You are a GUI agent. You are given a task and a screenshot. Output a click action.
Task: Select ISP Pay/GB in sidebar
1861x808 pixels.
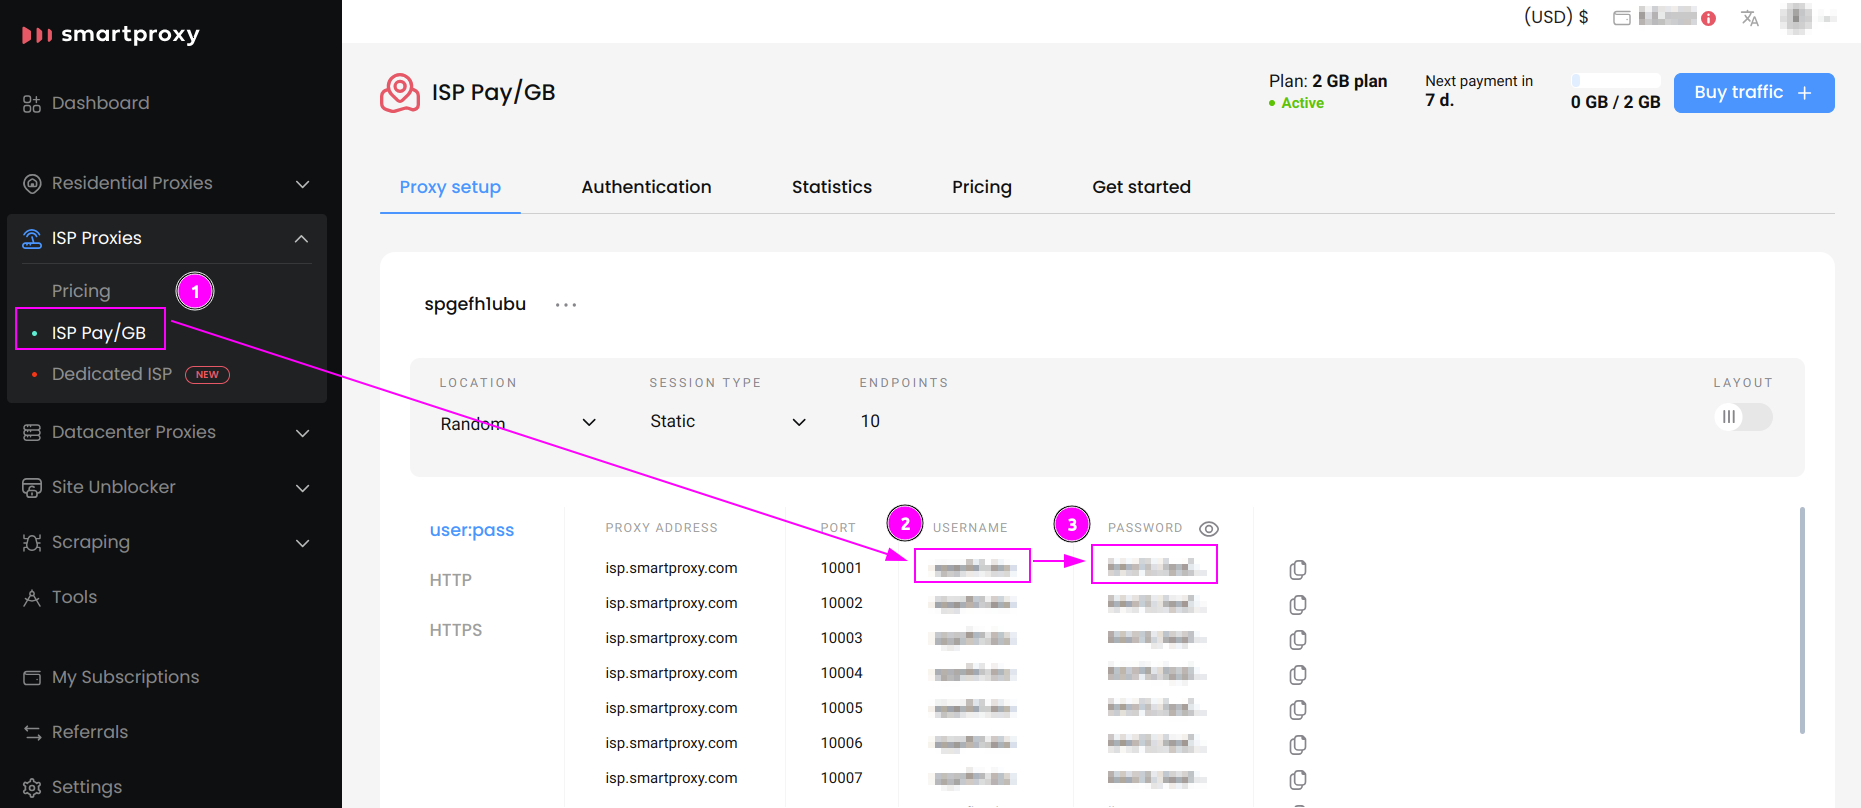(98, 333)
